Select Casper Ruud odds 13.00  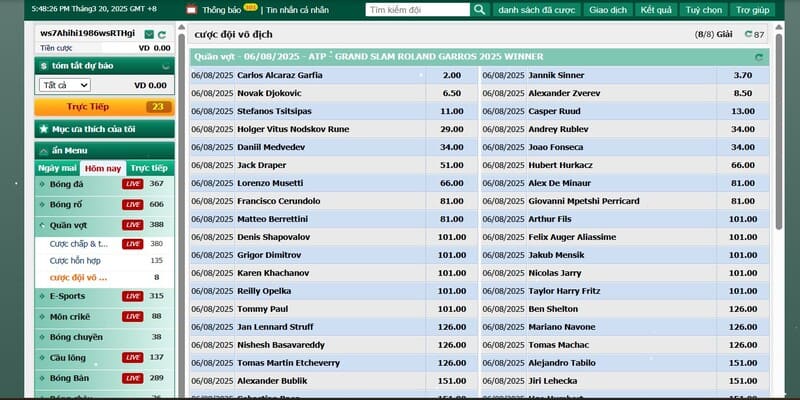[742, 111]
